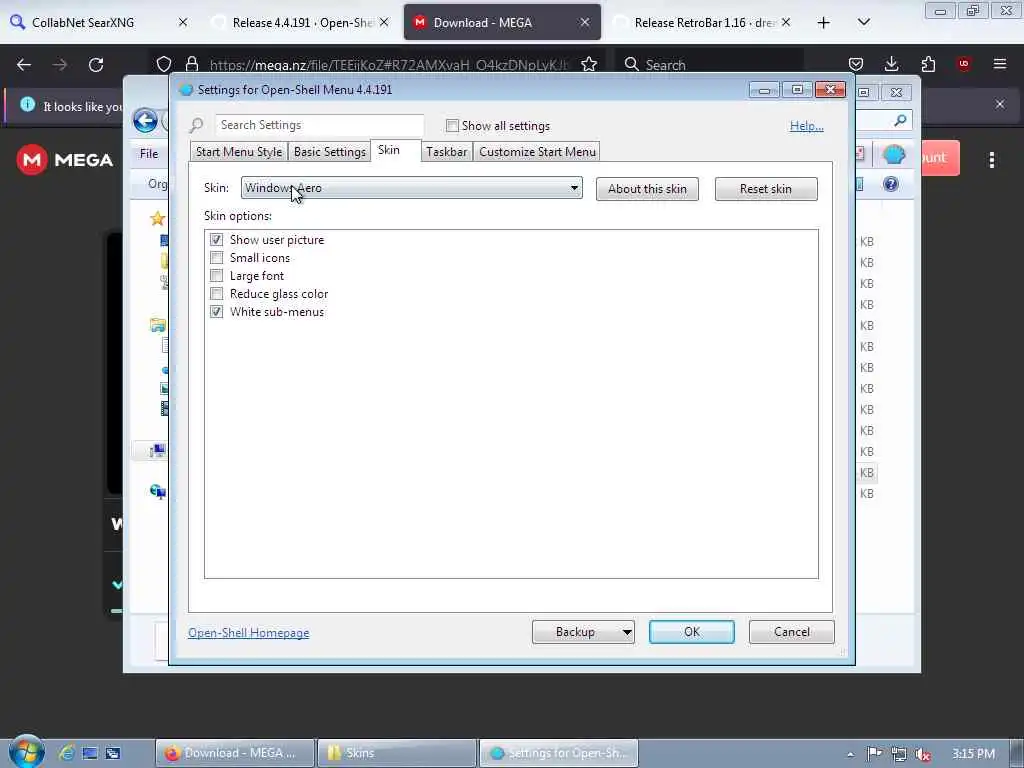Click the taskbar clock 3:15 PM
This screenshot has width=1024, height=768.
click(973, 754)
